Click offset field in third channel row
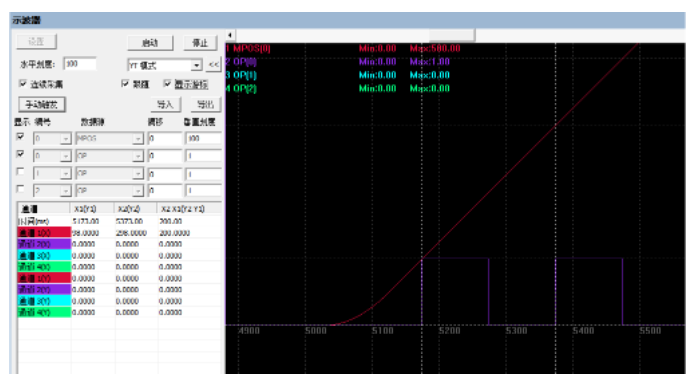This screenshot has width=695, height=385. coord(165,174)
